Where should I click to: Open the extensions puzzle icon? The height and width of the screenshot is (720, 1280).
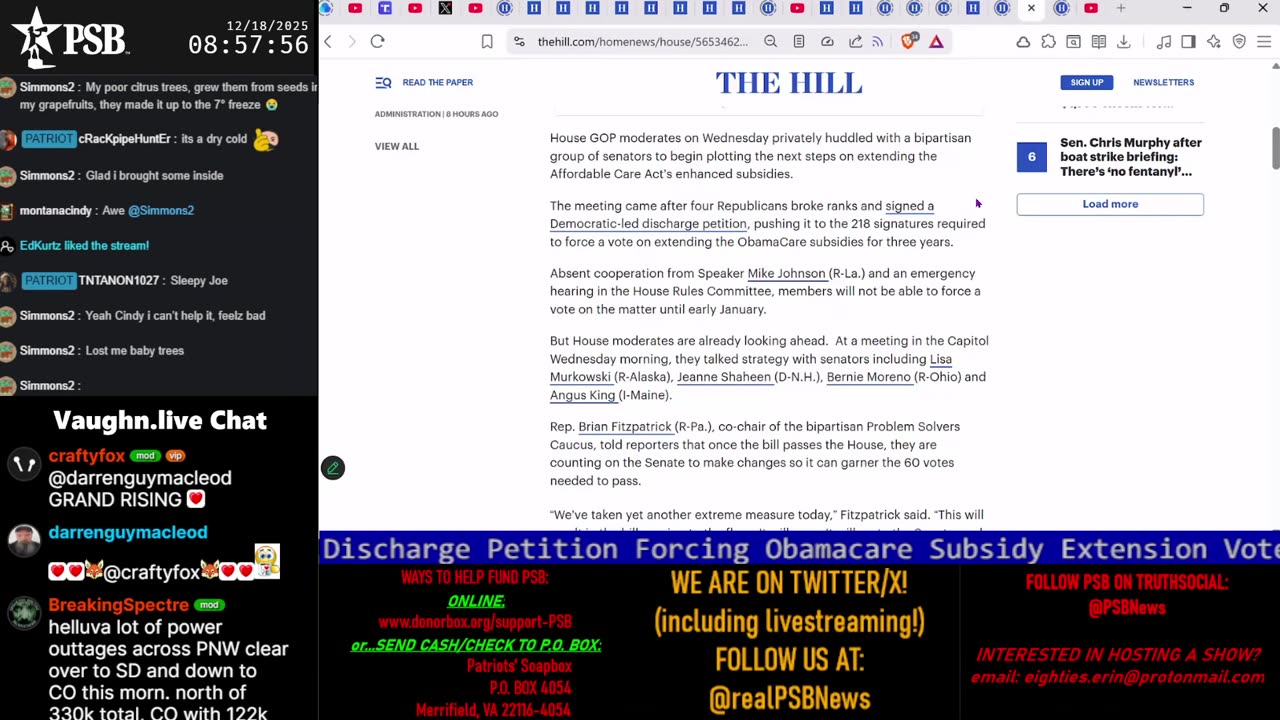point(1048,42)
